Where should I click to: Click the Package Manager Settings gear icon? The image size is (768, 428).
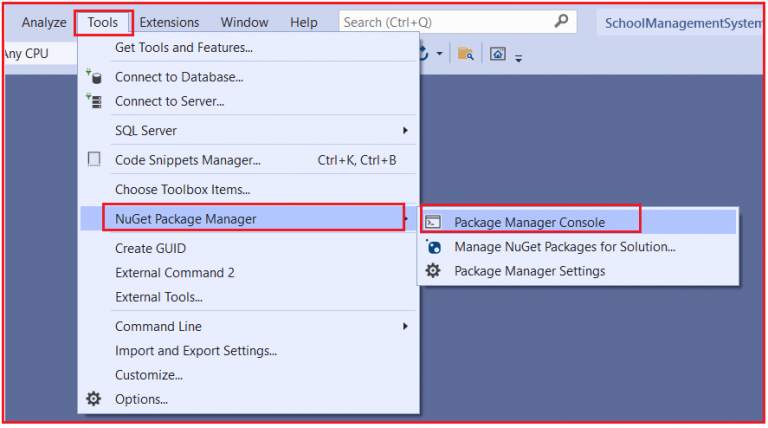433,271
